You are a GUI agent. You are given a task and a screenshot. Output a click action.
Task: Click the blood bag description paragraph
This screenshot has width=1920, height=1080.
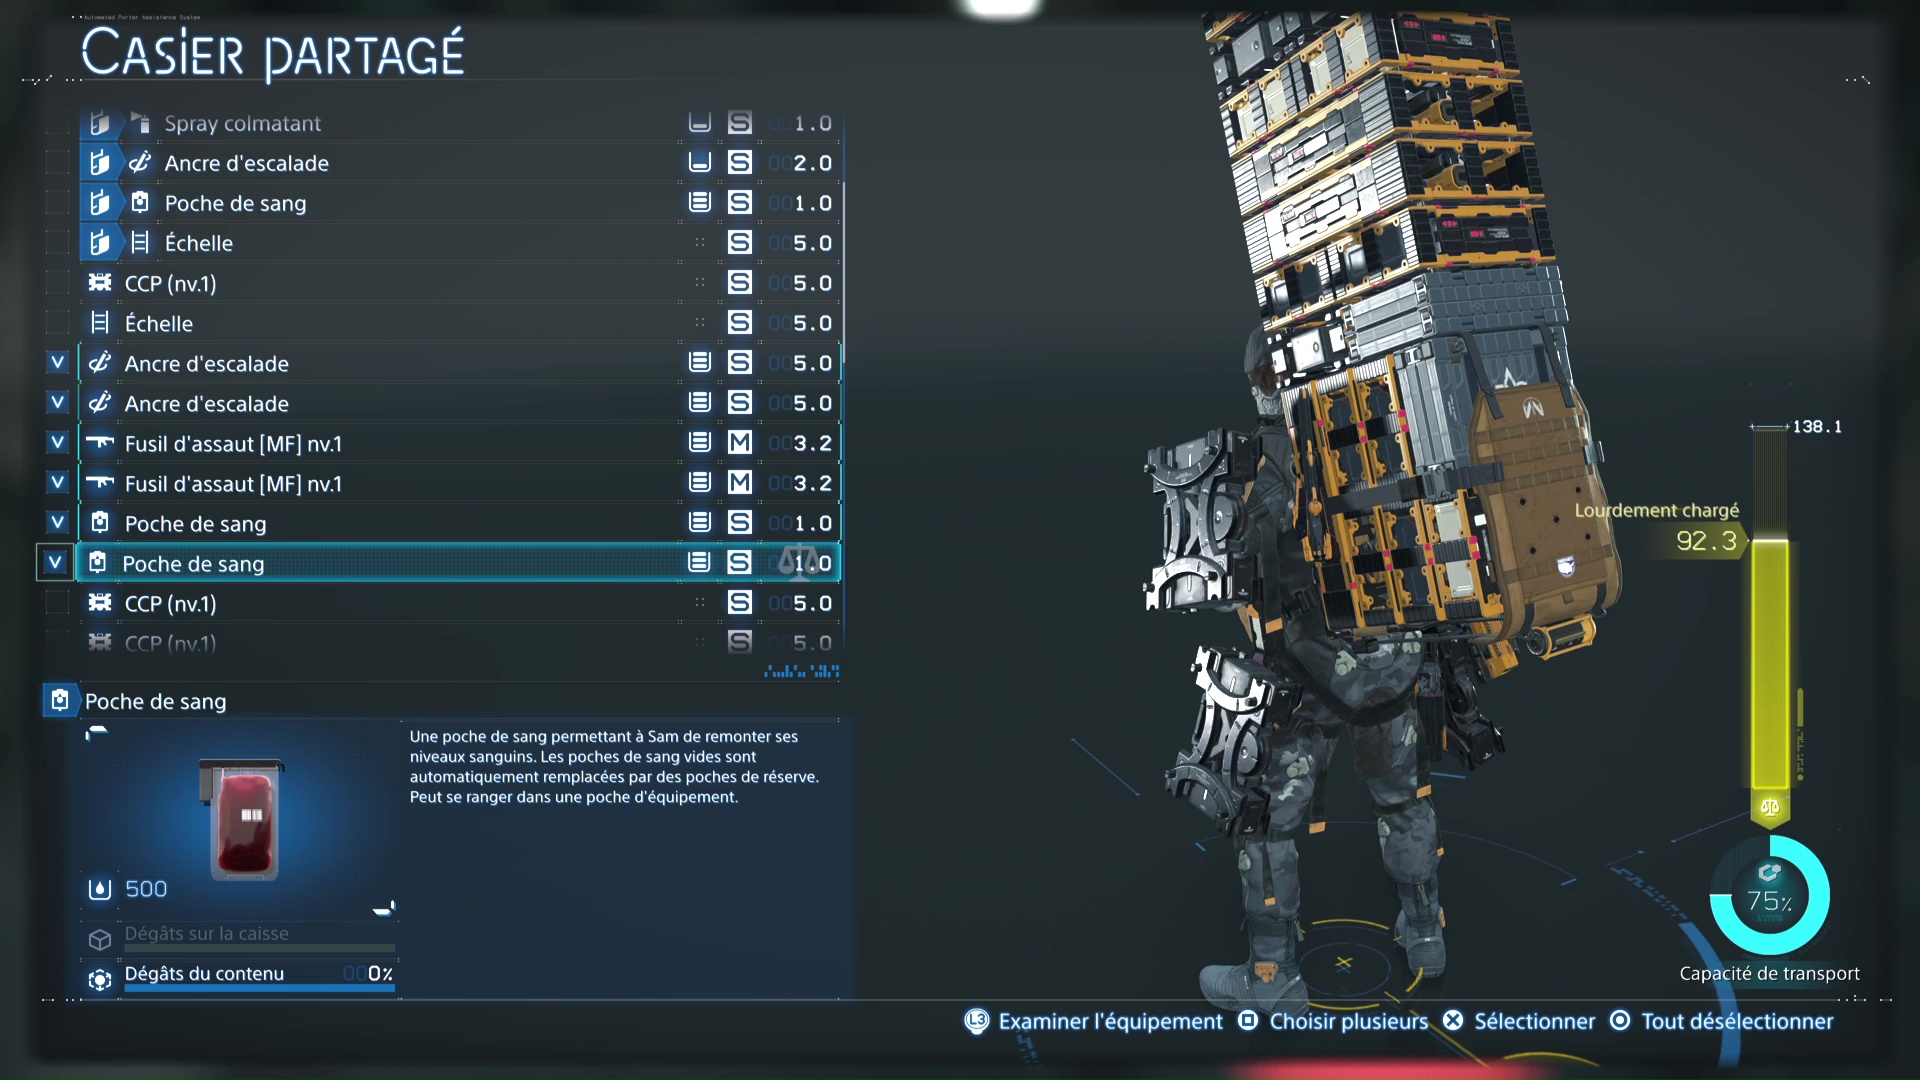pyautogui.click(x=614, y=767)
